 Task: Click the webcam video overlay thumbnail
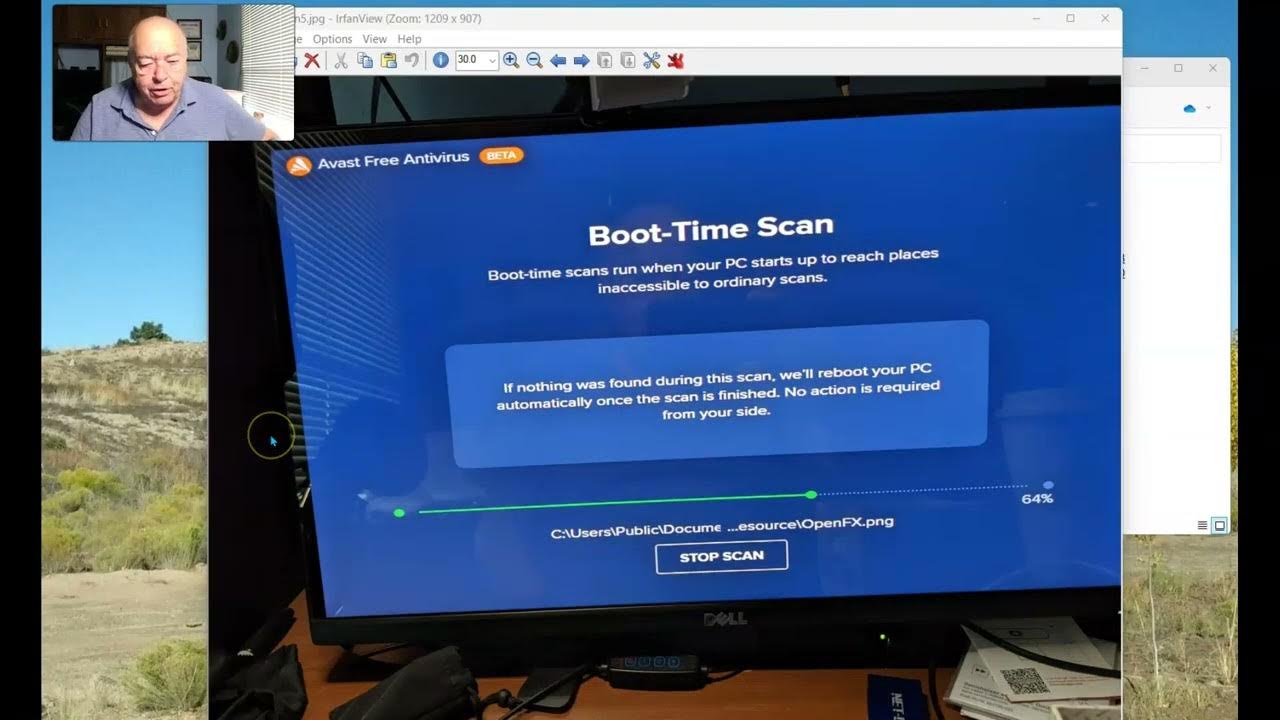pyautogui.click(x=173, y=72)
